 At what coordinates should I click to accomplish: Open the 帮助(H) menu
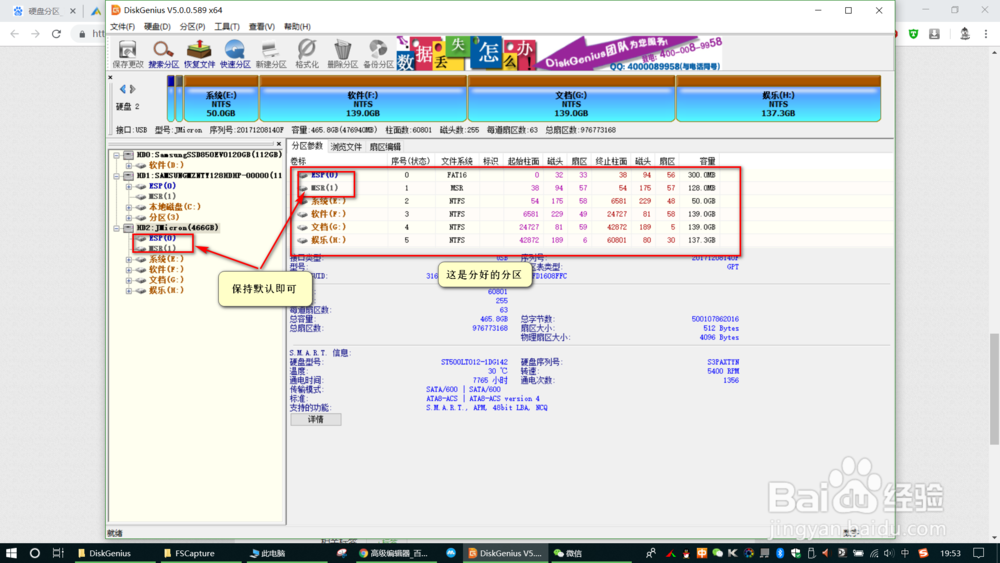pos(297,27)
